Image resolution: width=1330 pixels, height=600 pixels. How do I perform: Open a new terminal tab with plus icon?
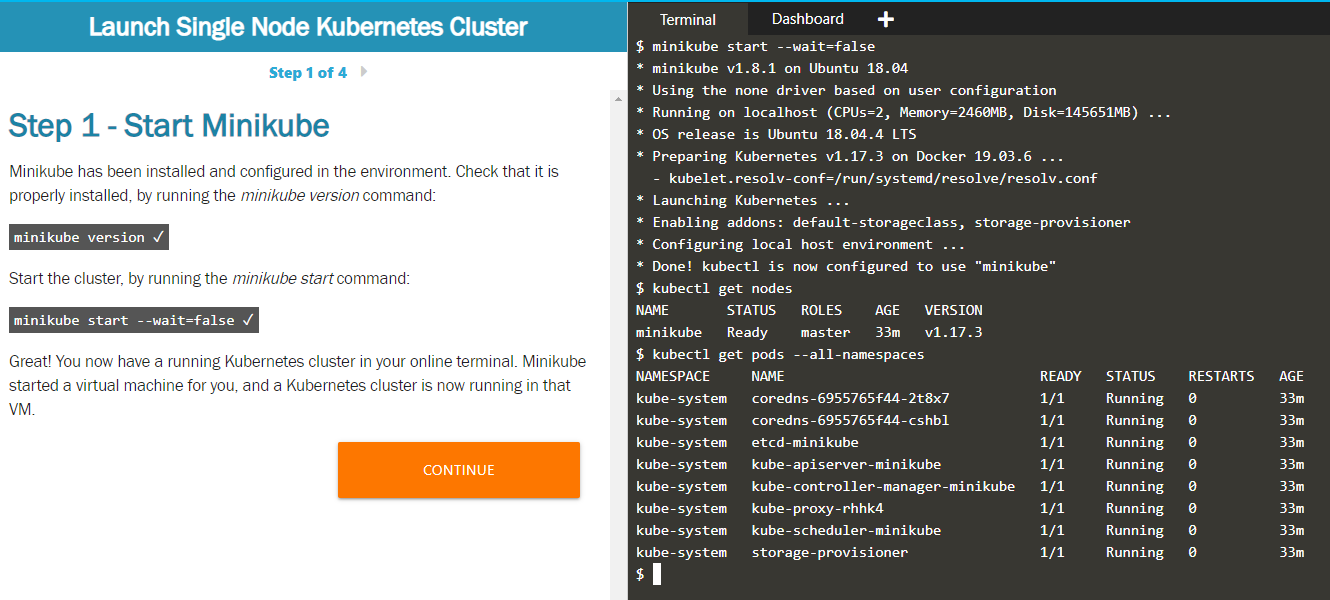pos(885,19)
